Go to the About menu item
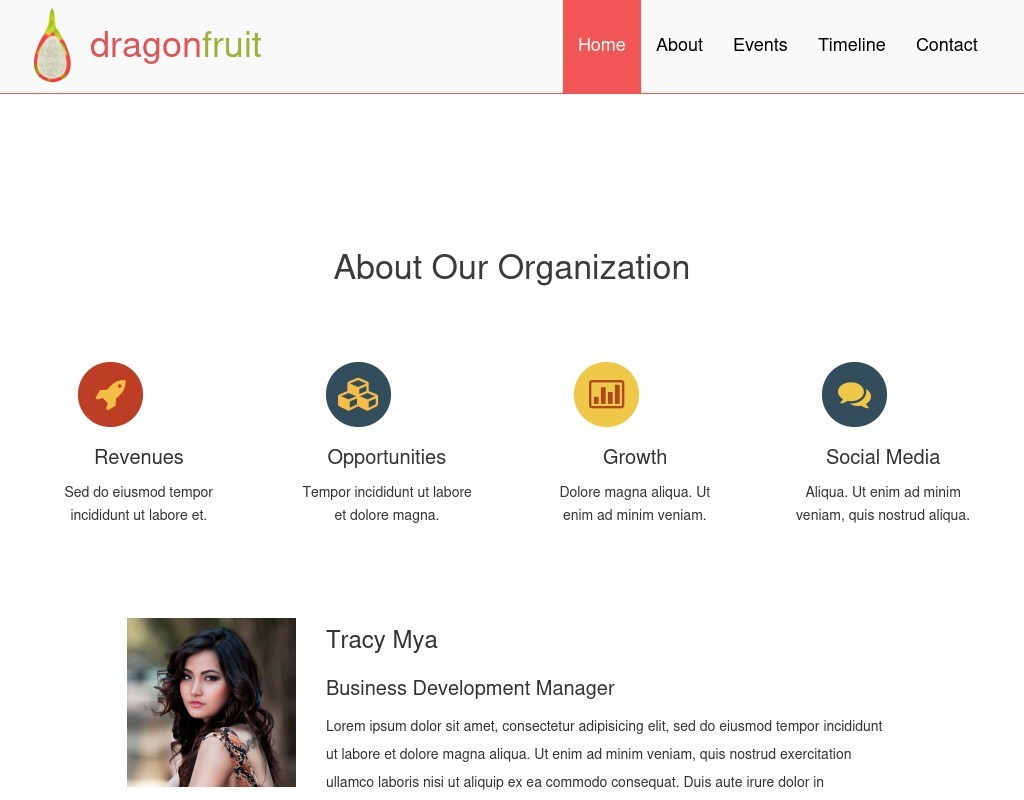Screen dimensions: 1024x800 click(x=679, y=45)
